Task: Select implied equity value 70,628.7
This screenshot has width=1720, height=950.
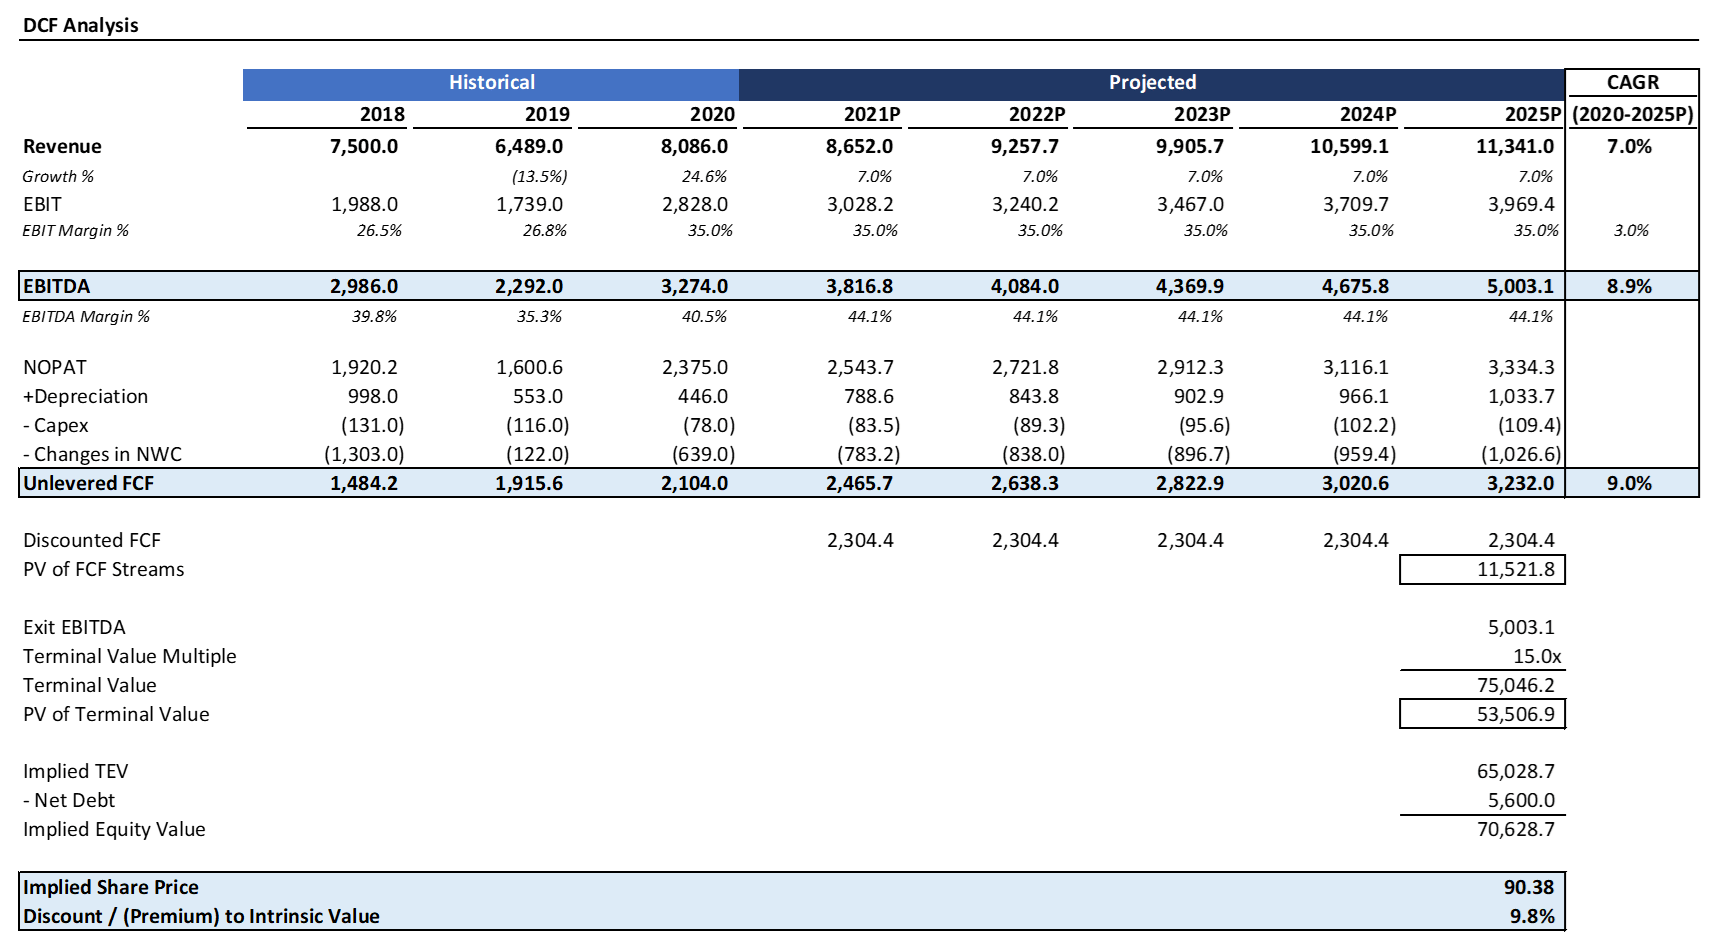Action: point(1516,829)
